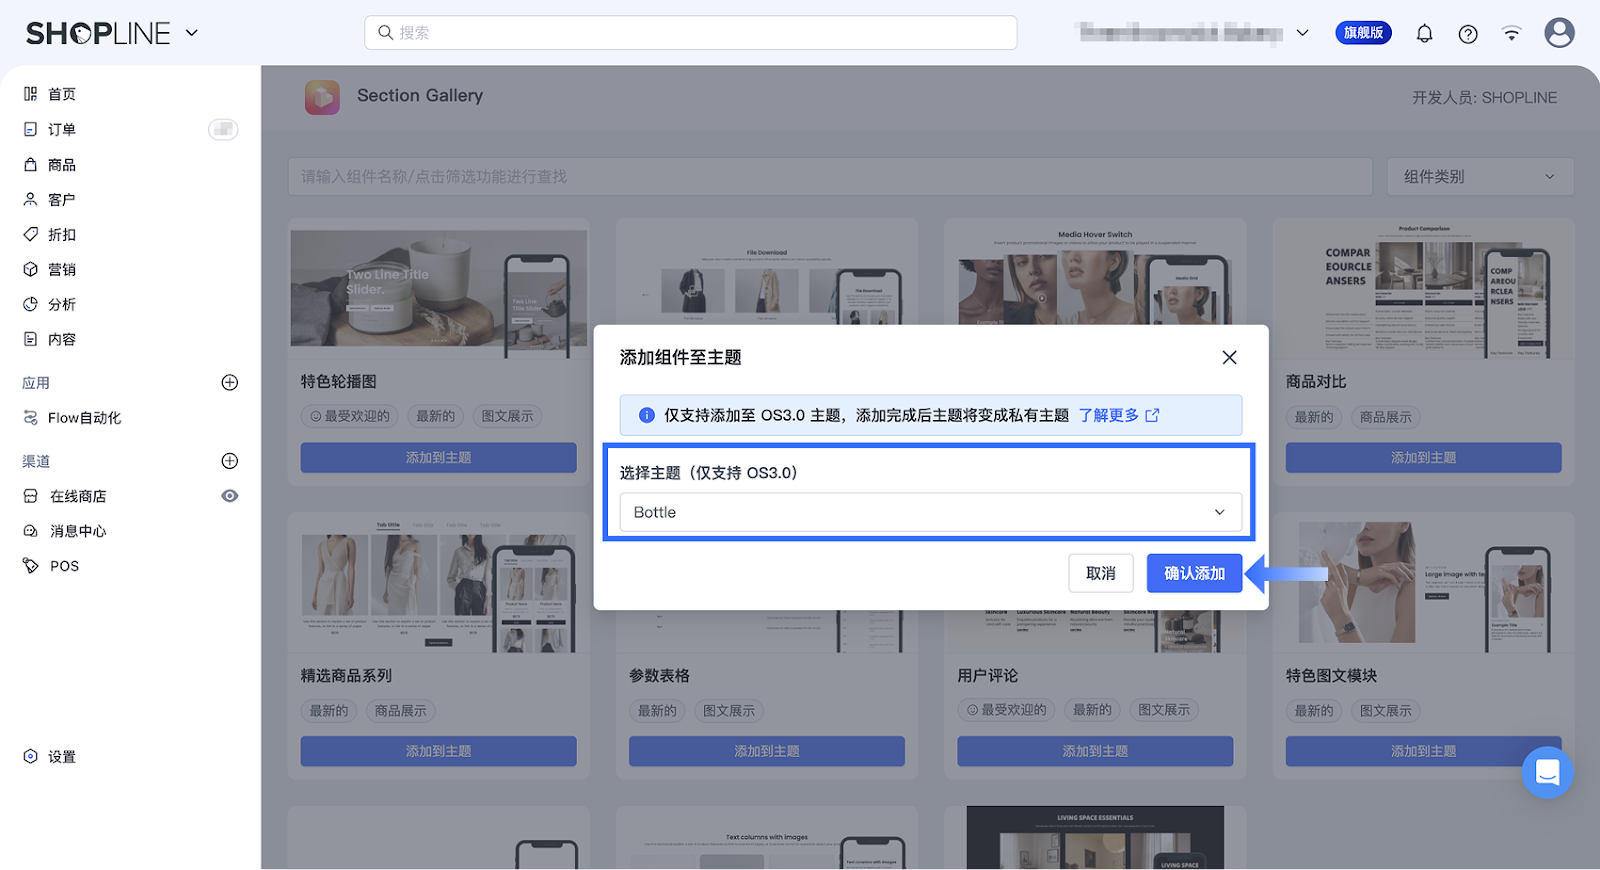
Task: Click 确认添加 to confirm adding
Action: tap(1194, 573)
